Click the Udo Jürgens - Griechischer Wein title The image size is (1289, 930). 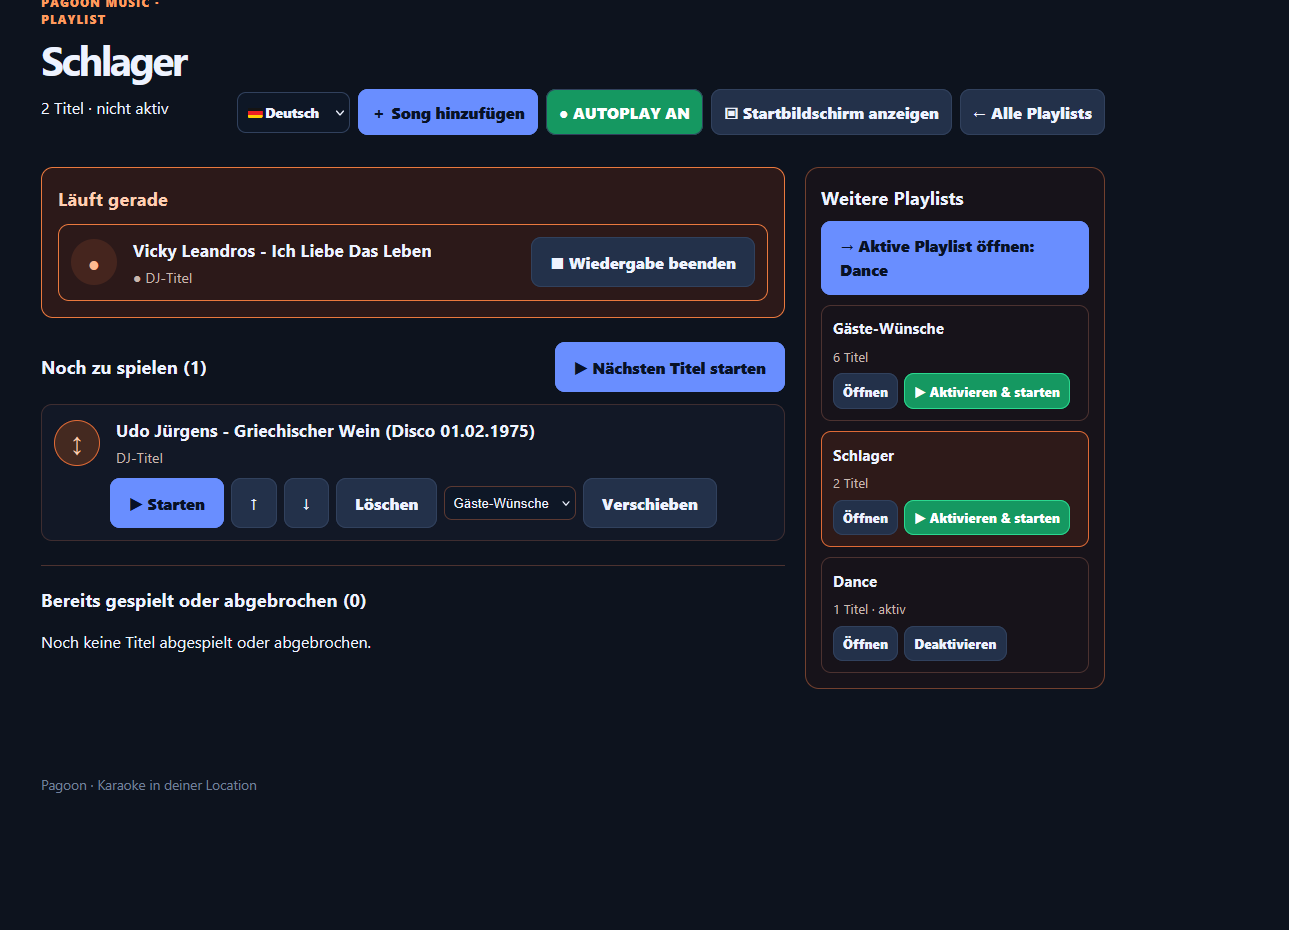point(325,431)
